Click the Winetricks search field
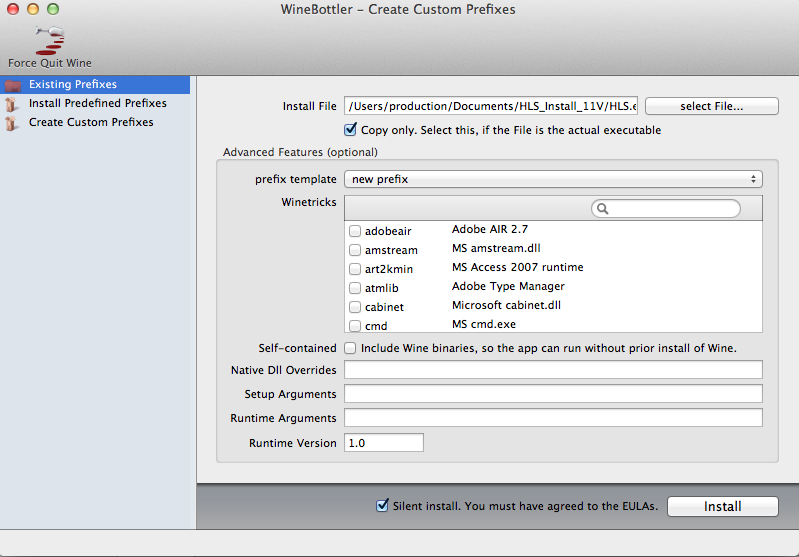Screen dimensions: 799x557 pyautogui.click(x=665, y=208)
